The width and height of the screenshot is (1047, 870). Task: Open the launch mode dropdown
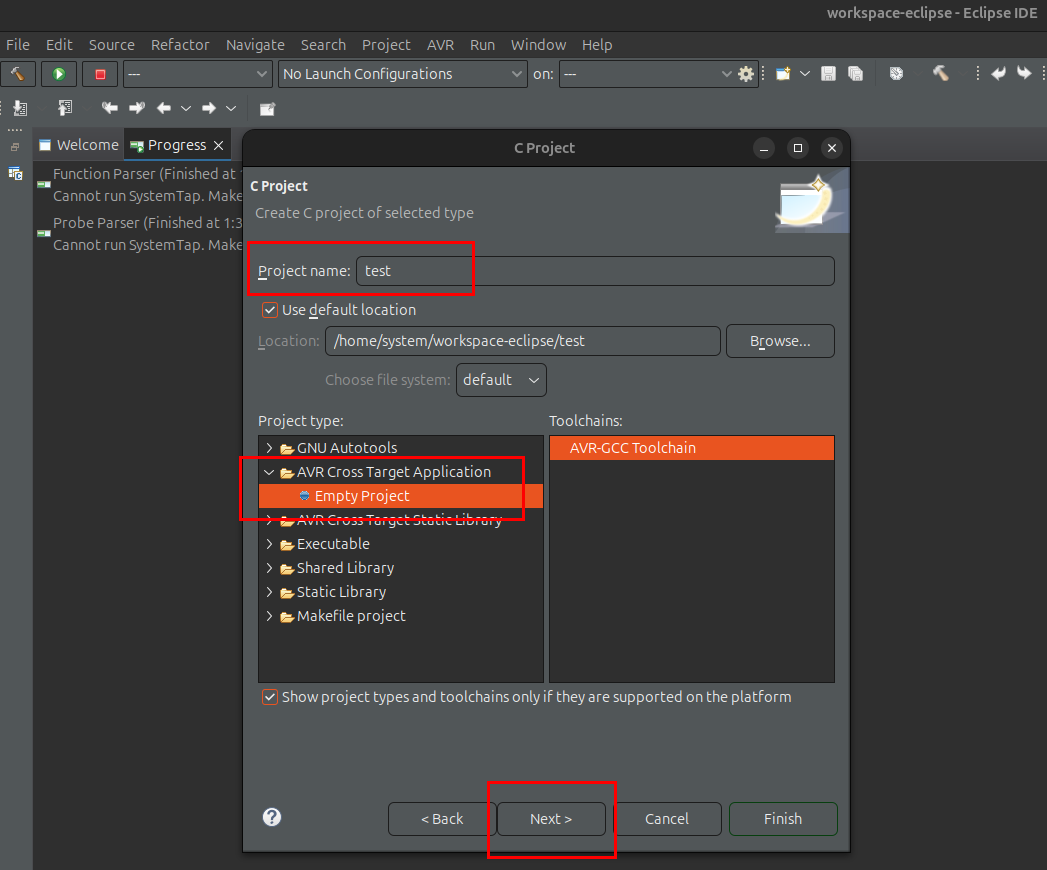197,74
